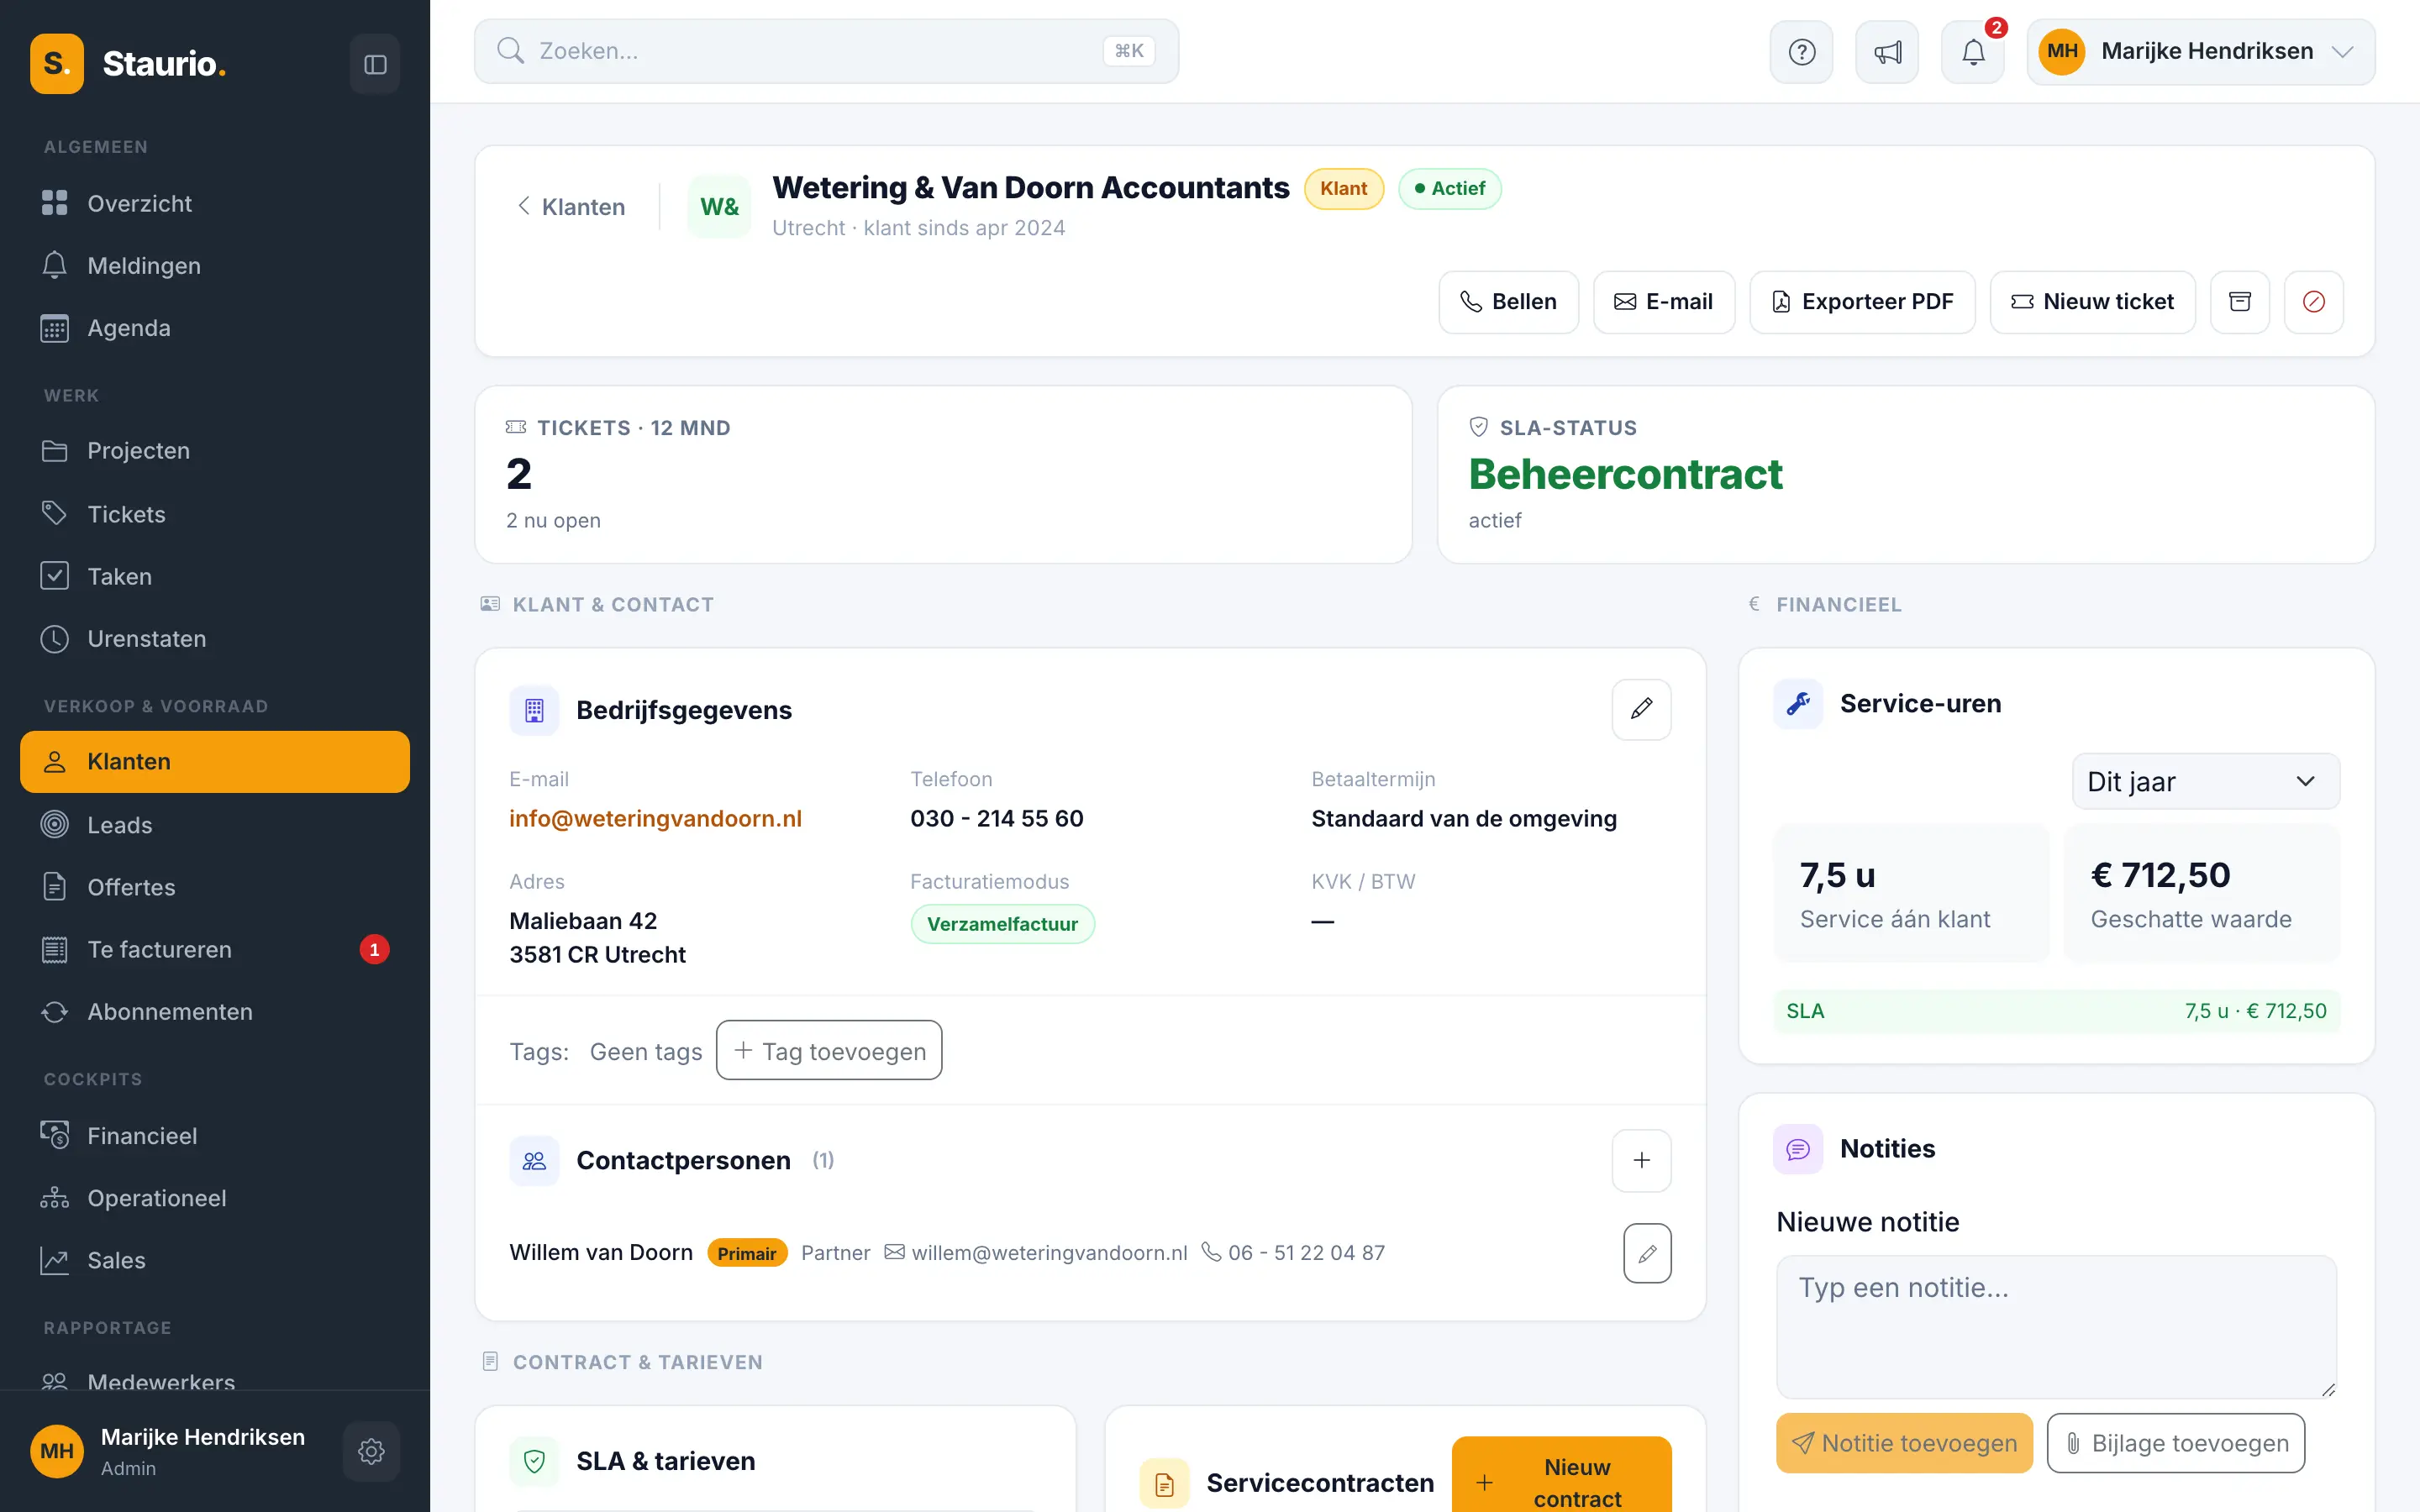Image resolution: width=2420 pixels, height=1512 pixels.
Task: Open the Dit jaar period dropdown
Action: [x=2205, y=782]
